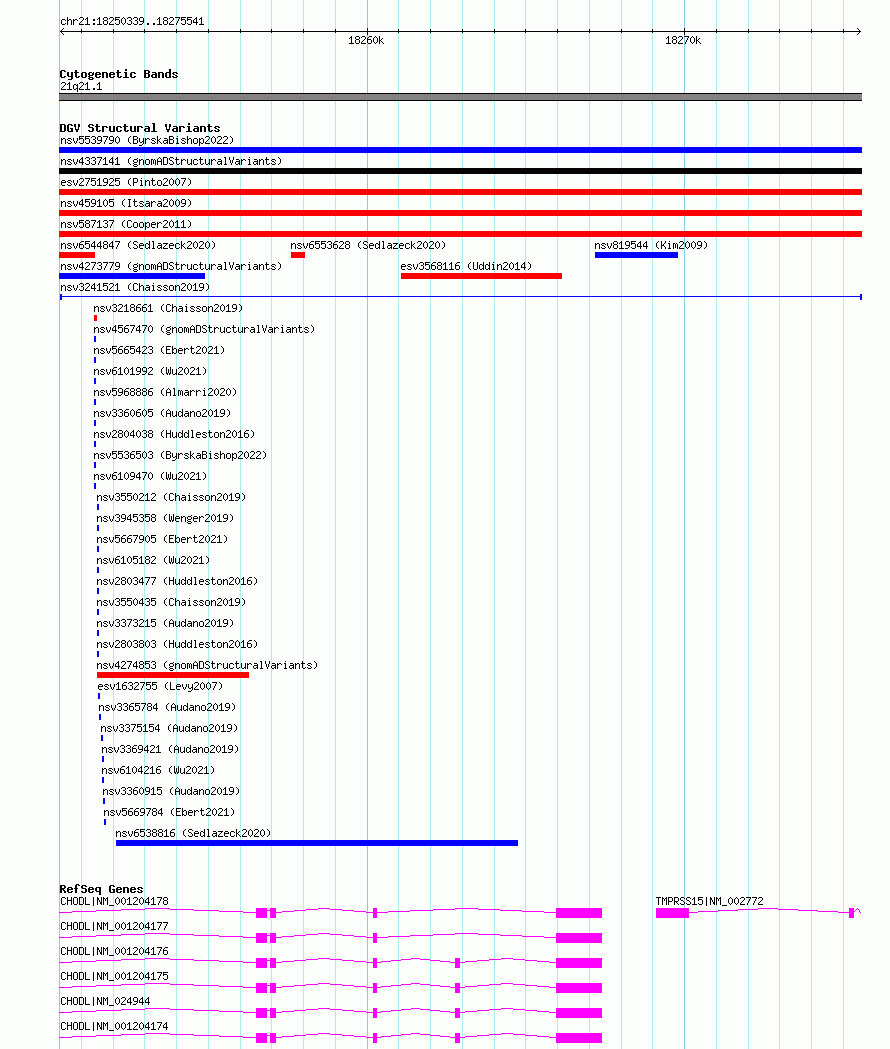Click the blue nsv819544 variant bar
The width and height of the screenshot is (890, 1049).
636,255
